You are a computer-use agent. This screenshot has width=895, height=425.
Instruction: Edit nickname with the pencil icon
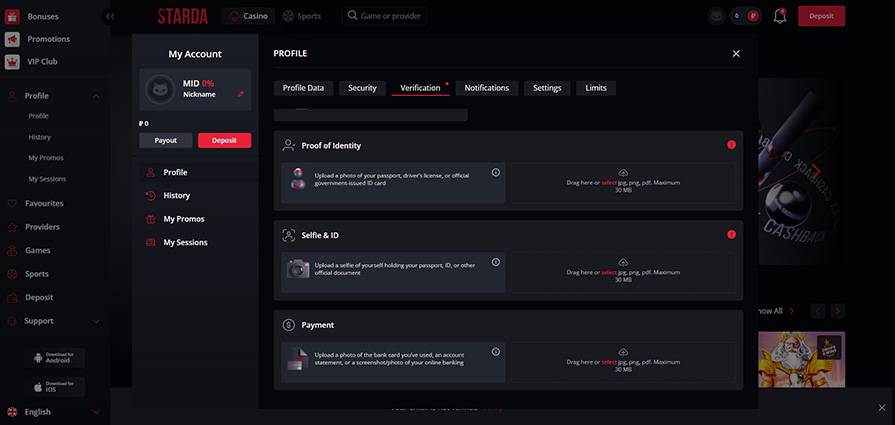tap(240, 94)
